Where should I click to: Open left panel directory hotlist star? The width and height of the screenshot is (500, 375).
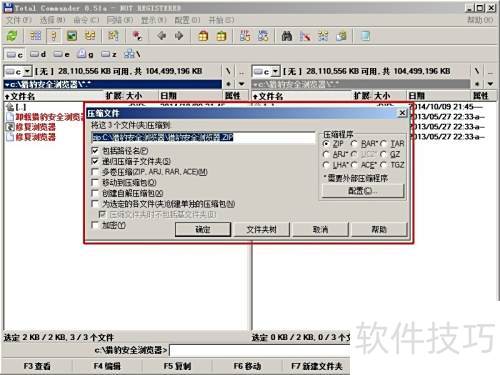[229, 84]
